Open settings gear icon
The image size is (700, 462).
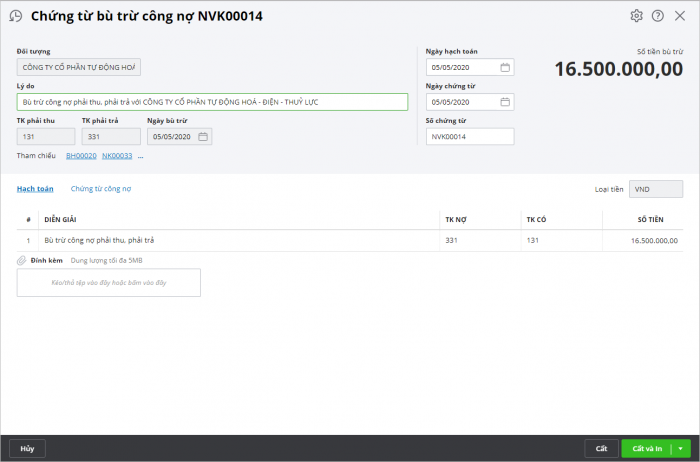coord(636,16)
